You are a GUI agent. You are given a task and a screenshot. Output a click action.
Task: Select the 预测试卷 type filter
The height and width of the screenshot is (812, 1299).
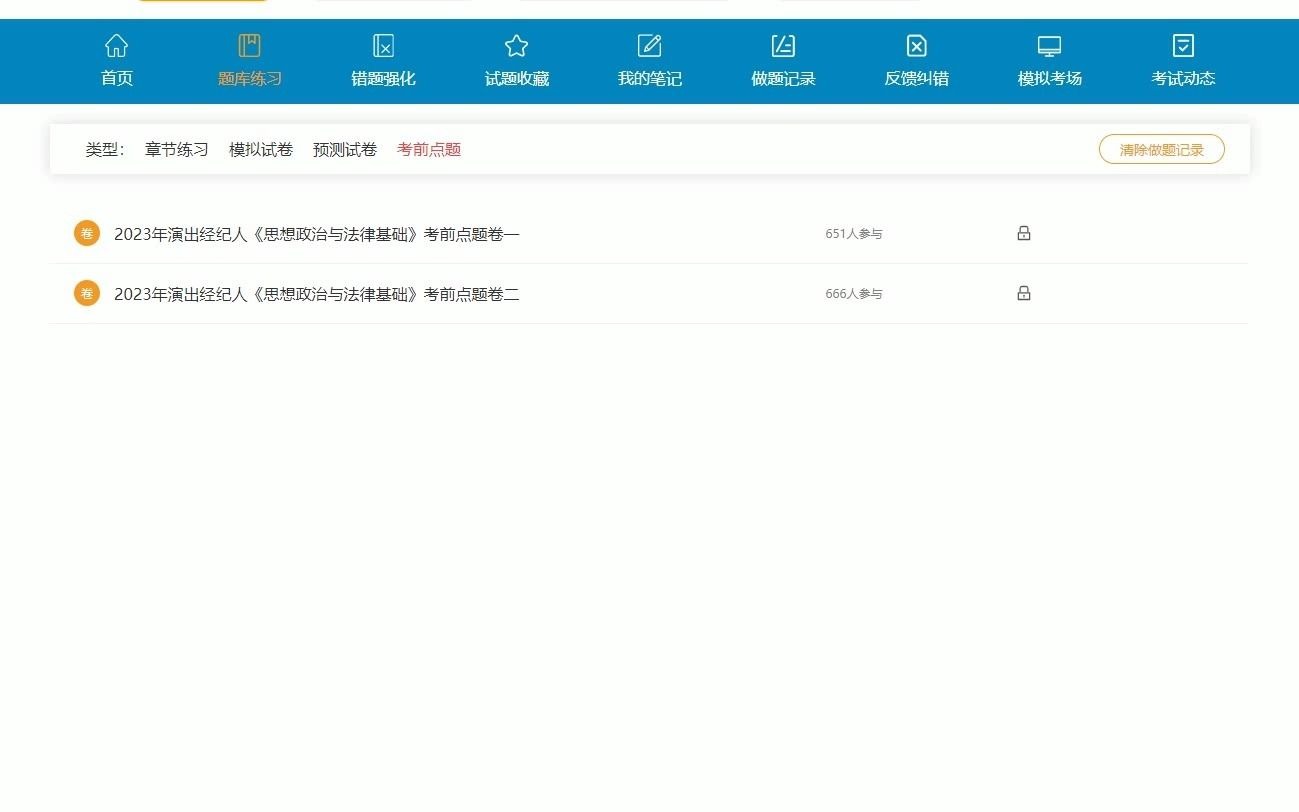(x=345, y=150)
